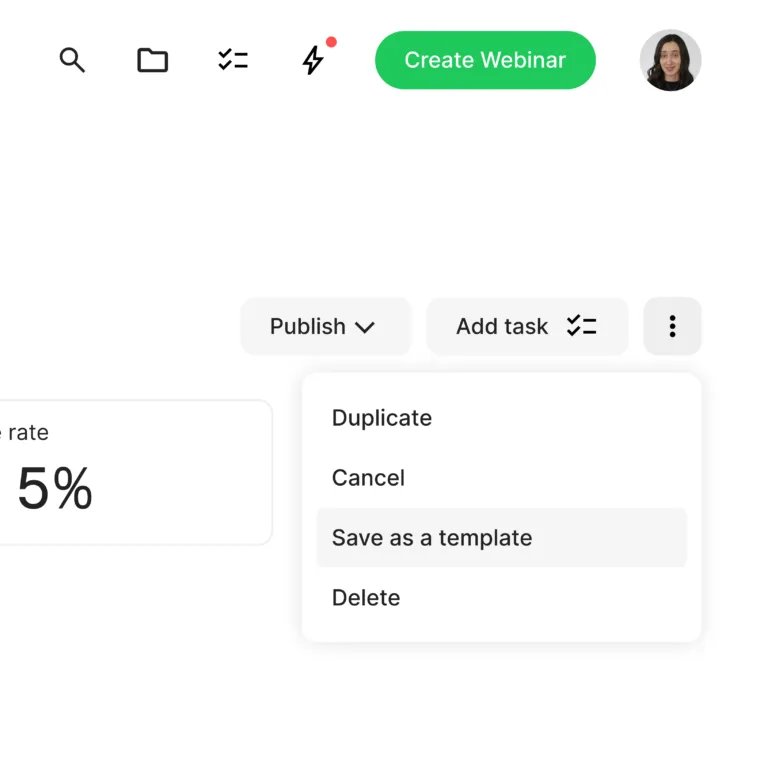Click the rate card showing 5%
Screen dimensions: 760x760
[x=136, y=473]
